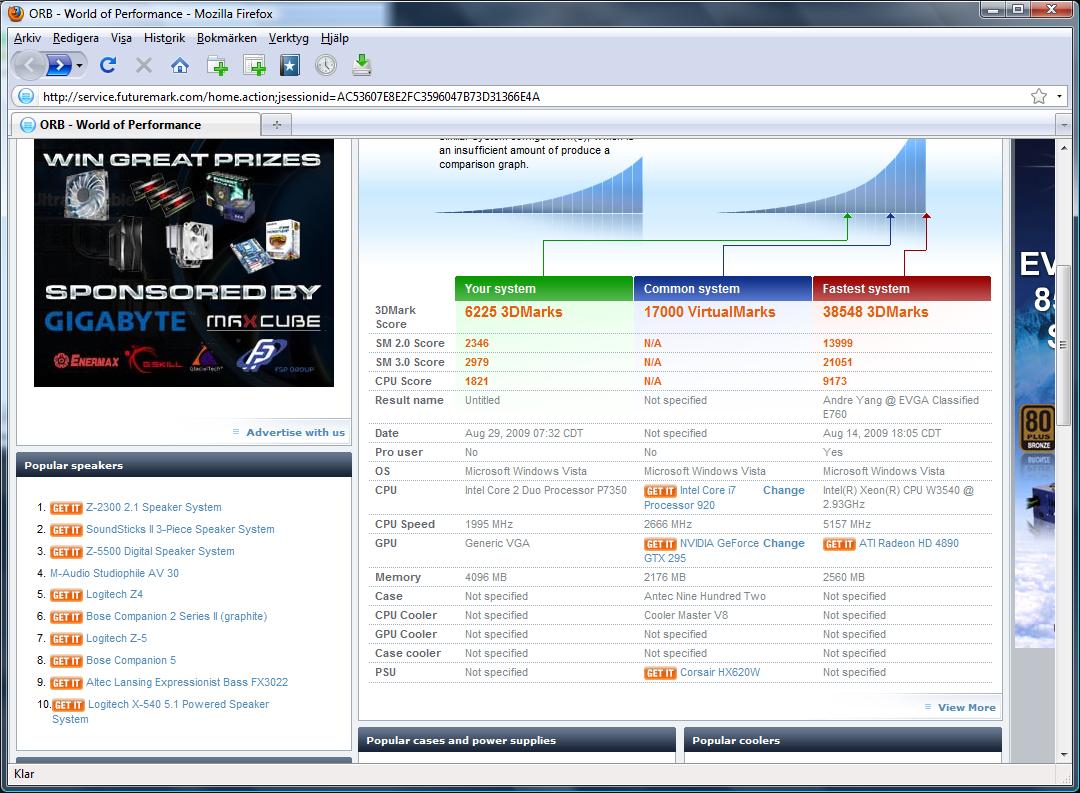Click the Advertise with us link

tap(295, 433)
